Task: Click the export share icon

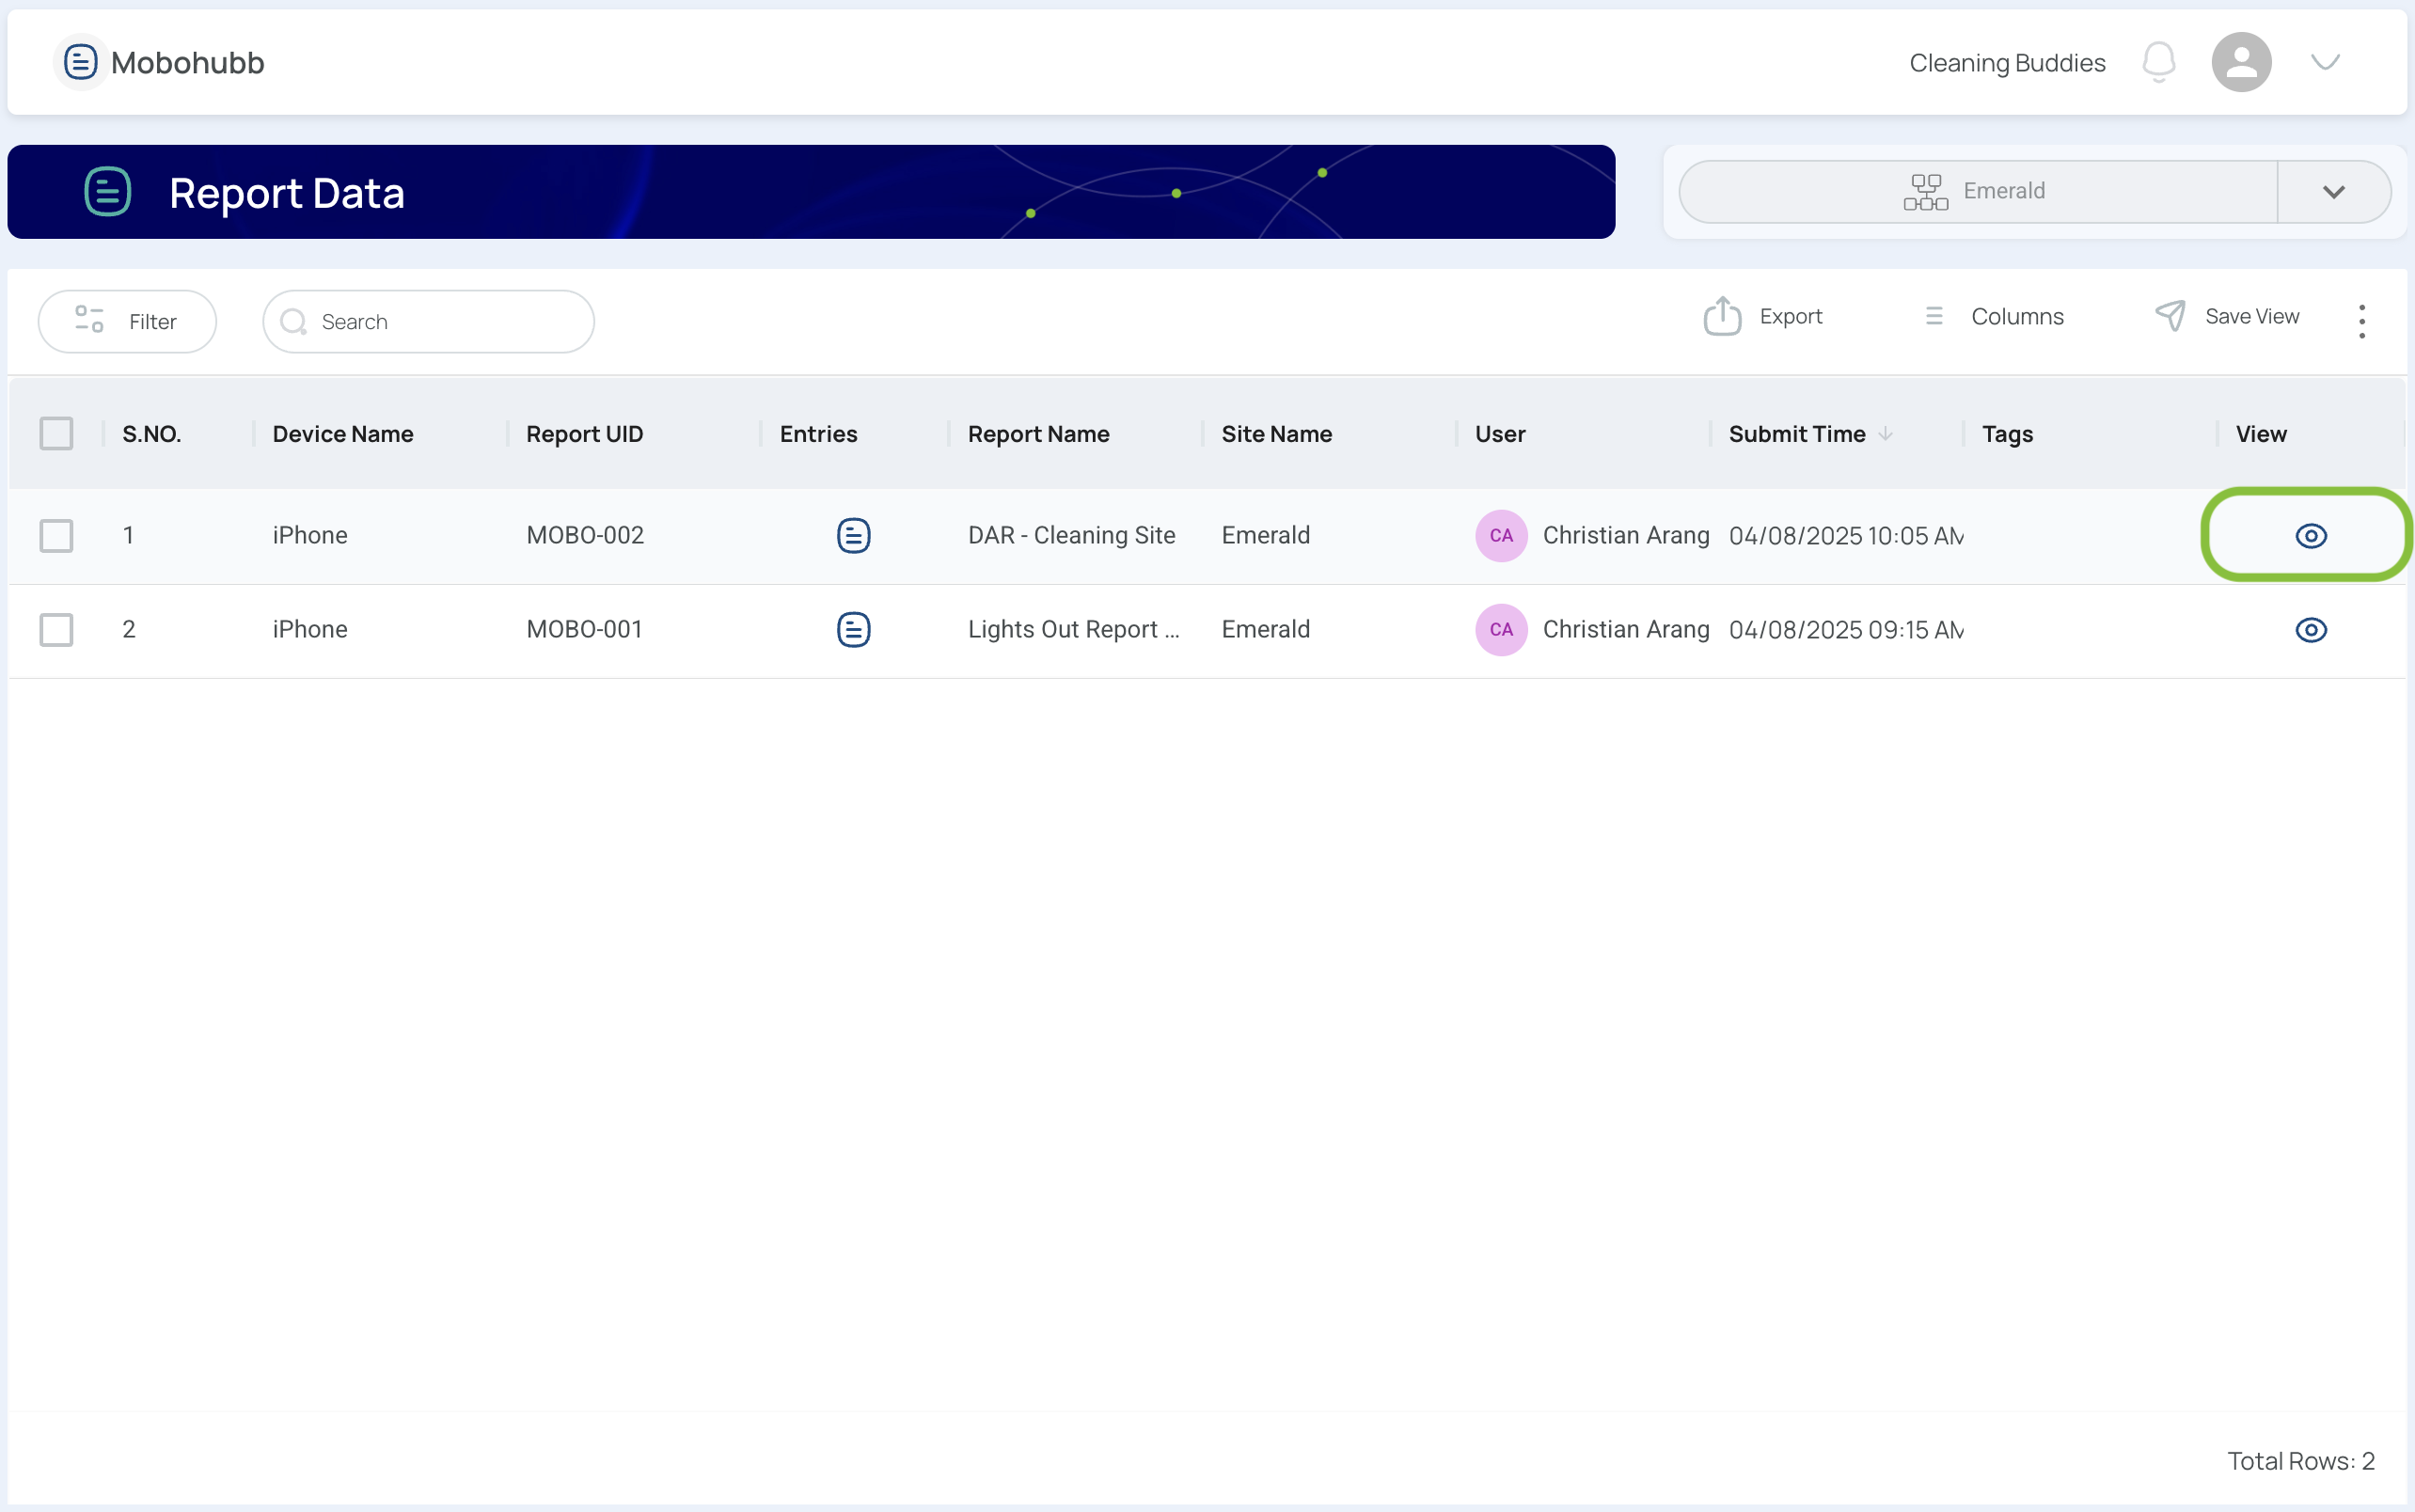Action: coord(1722,316)
